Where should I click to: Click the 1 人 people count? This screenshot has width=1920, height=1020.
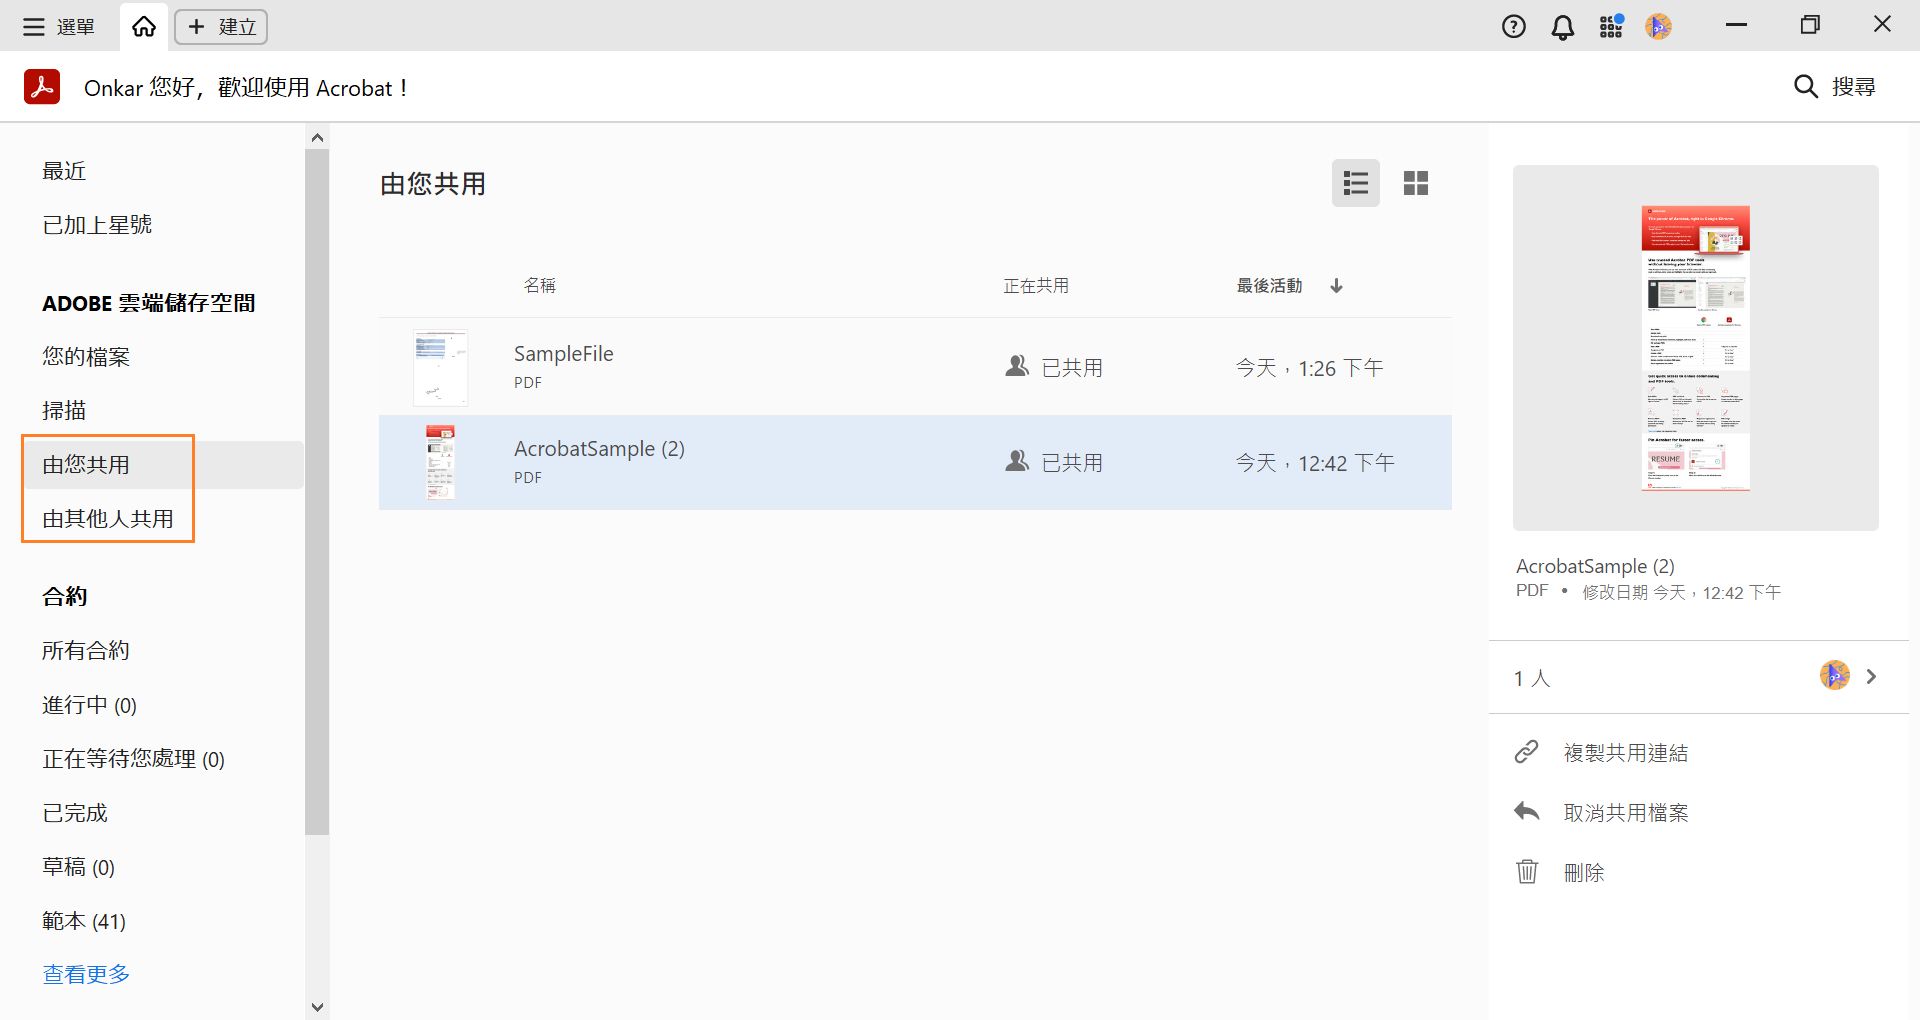pyautogui.click(x=1532, y=678)
